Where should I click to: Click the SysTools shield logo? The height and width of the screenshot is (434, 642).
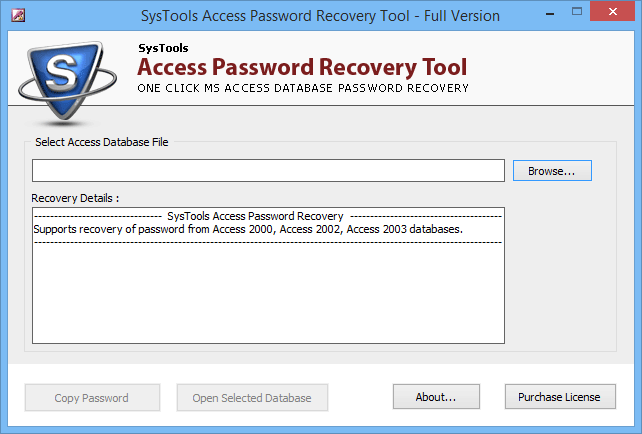point(67,80)
